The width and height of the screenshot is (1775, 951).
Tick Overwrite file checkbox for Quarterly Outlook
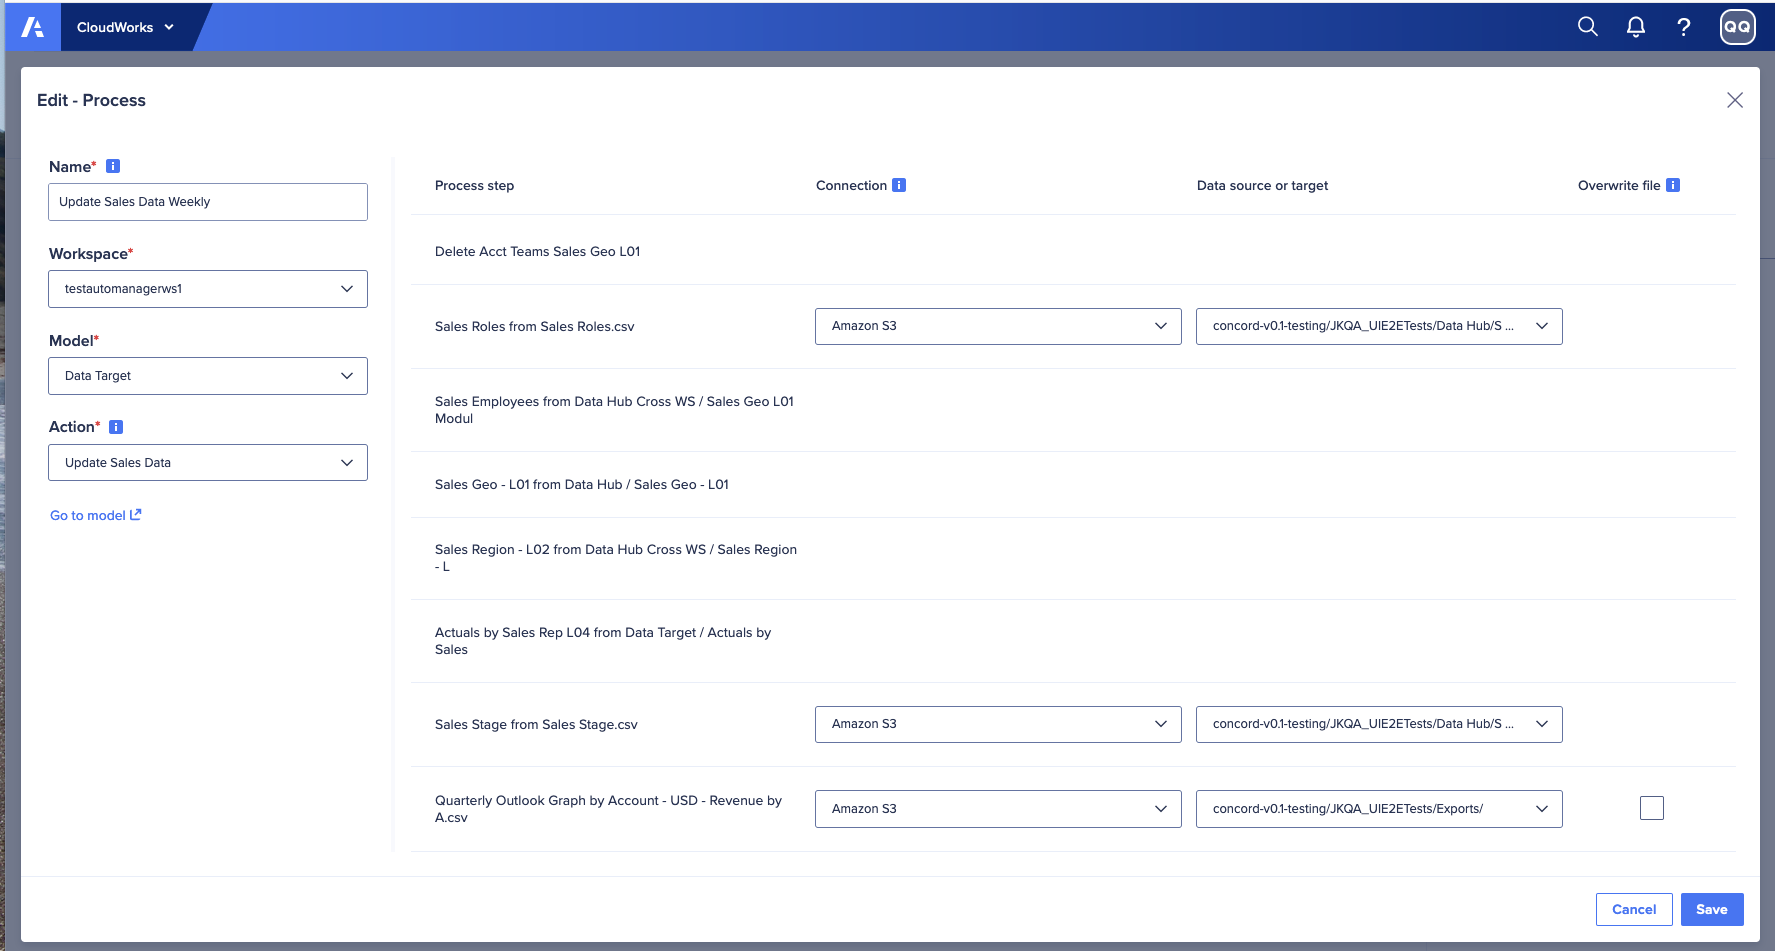[1652, 808]
